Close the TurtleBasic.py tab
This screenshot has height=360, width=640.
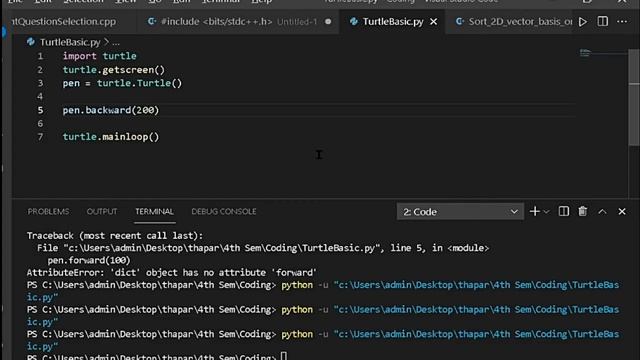[433, 22]
